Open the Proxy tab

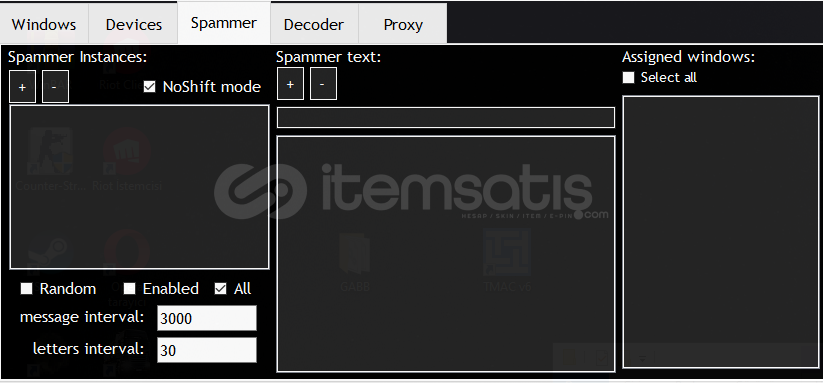[x=403, y=24]
